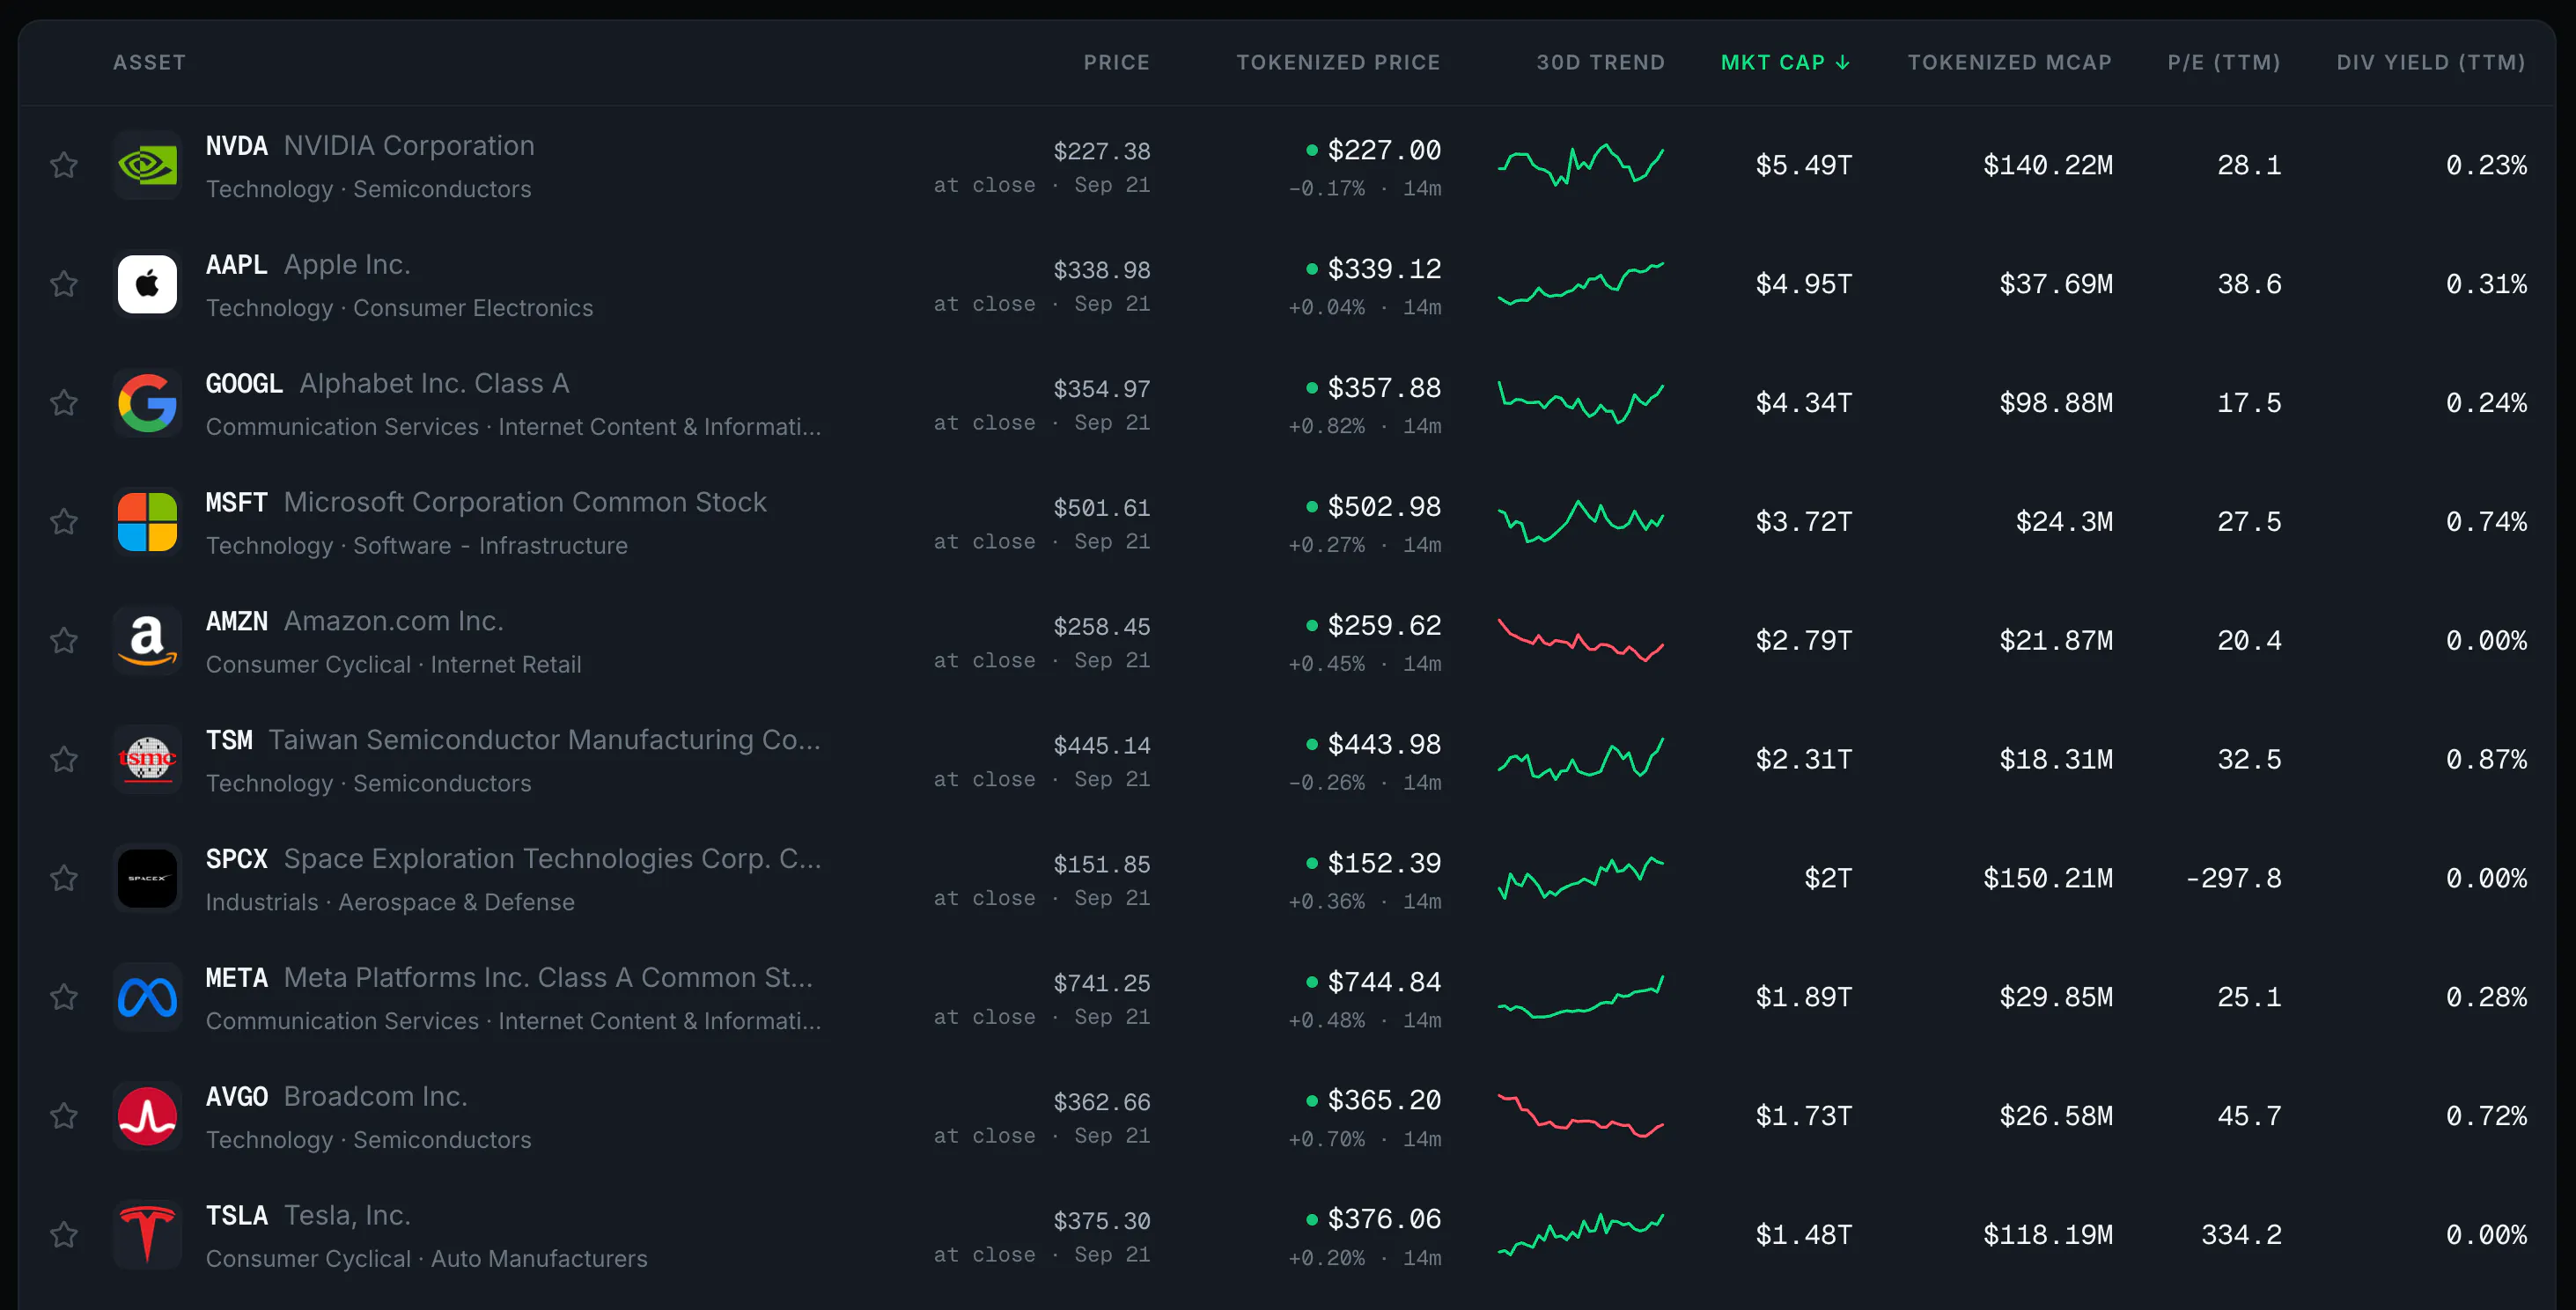
Task: Mark TSLA as favorite
Action: [64, 1235]
